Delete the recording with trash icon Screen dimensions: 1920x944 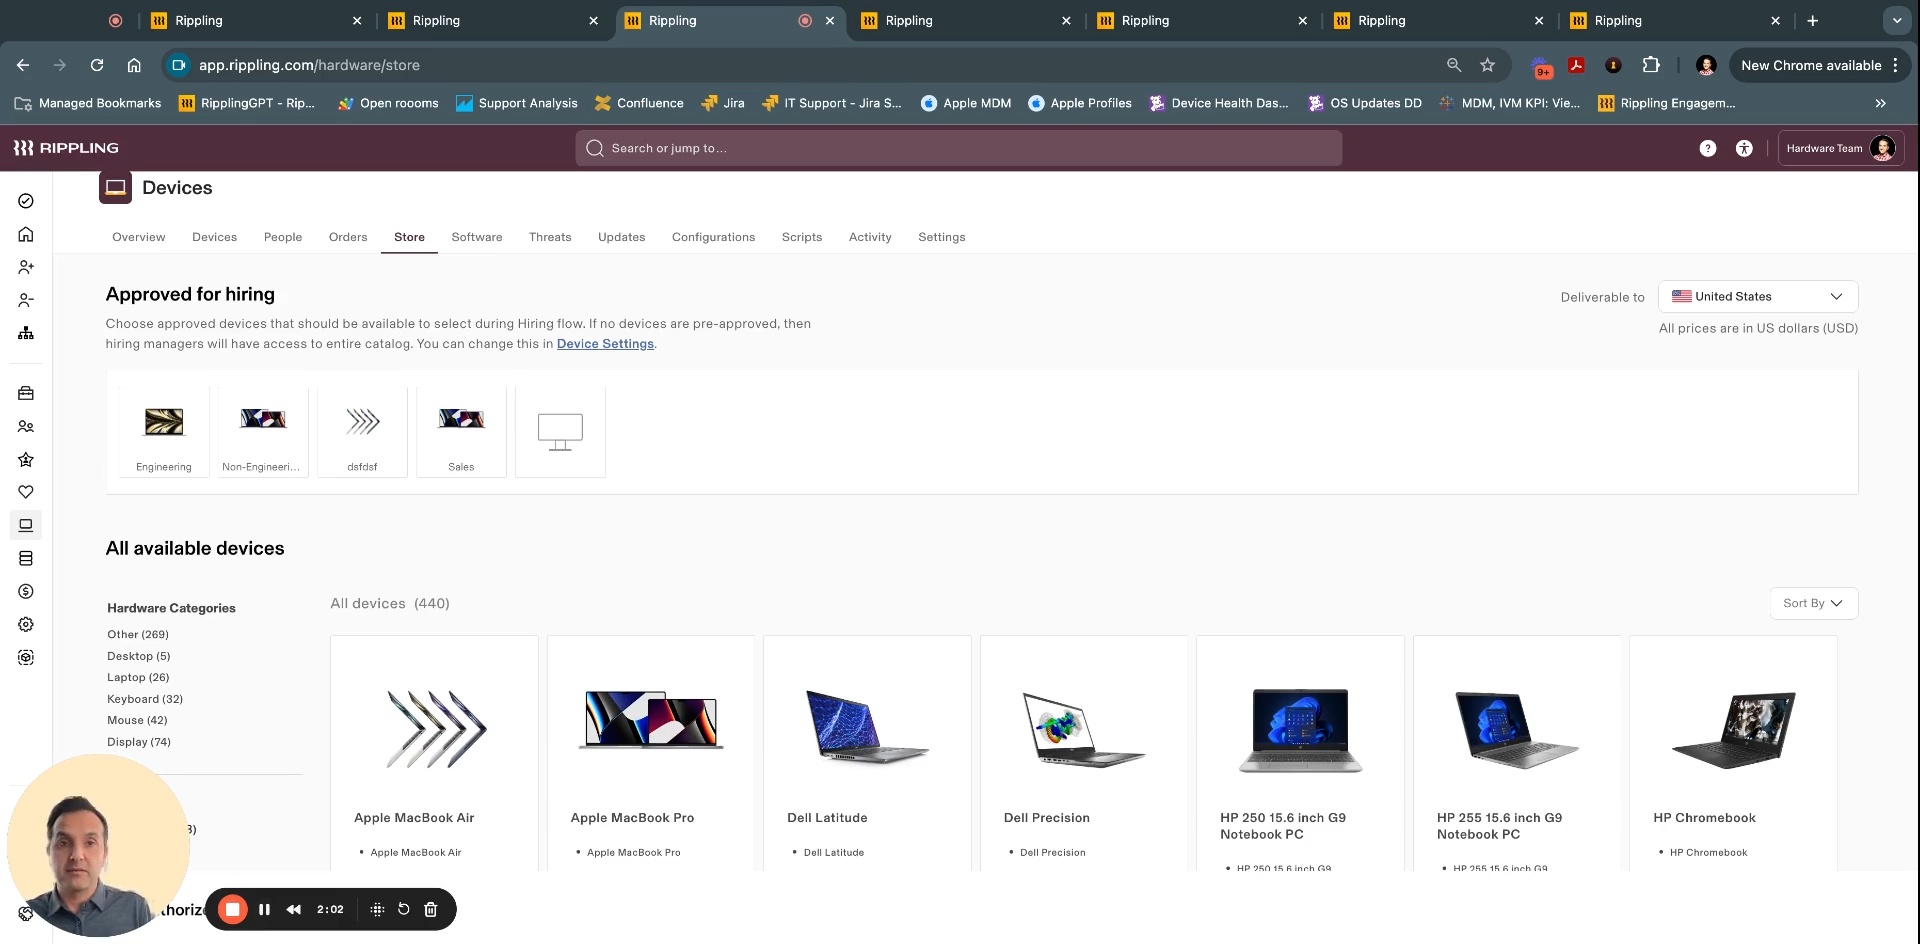pos(431,909)
